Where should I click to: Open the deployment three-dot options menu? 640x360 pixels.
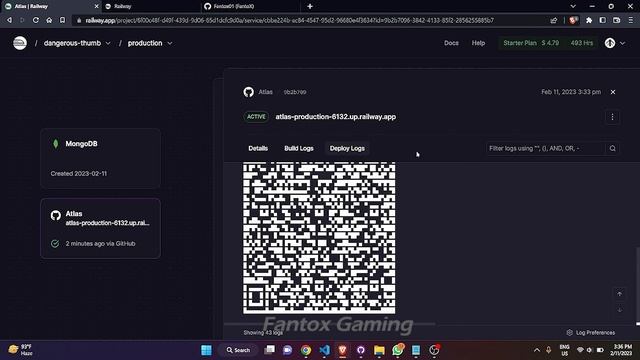pos(612,117)
